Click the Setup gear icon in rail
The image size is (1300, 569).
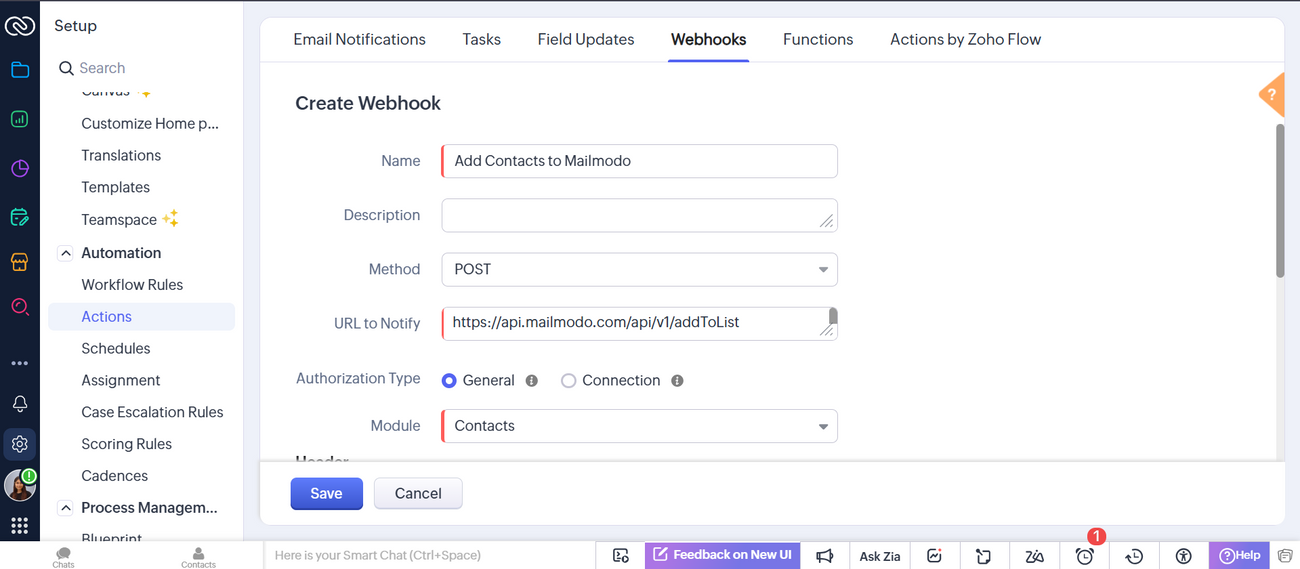point(20,444)
